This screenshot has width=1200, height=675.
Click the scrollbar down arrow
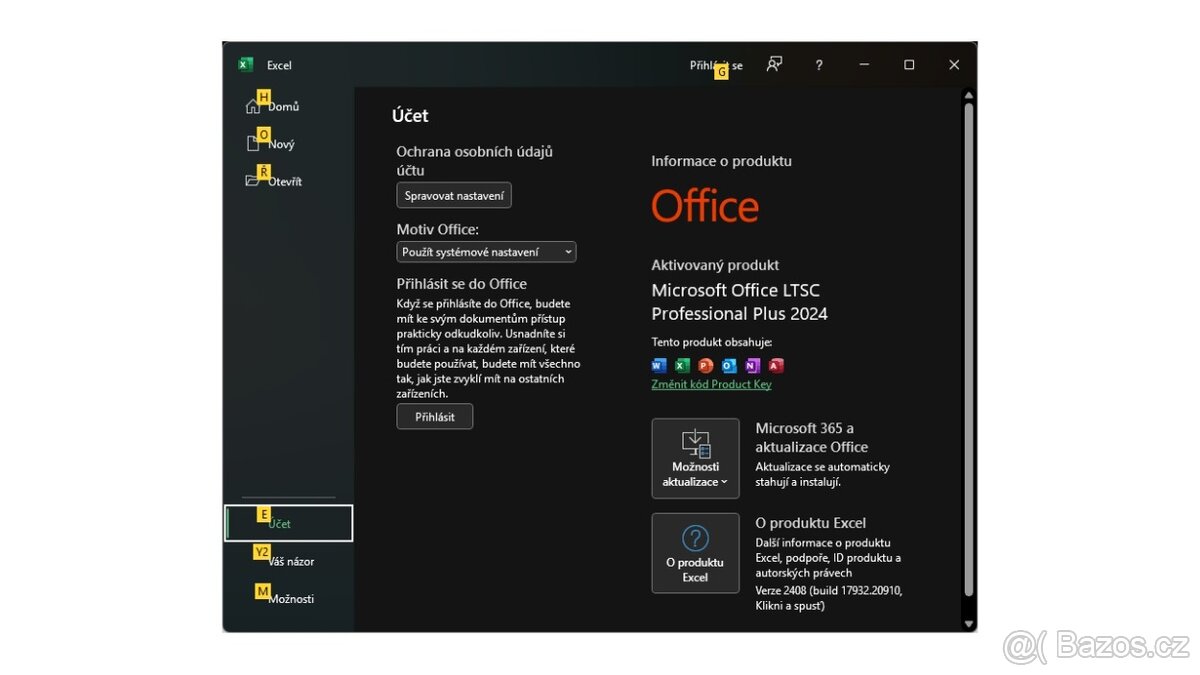(x=968, y=623)
